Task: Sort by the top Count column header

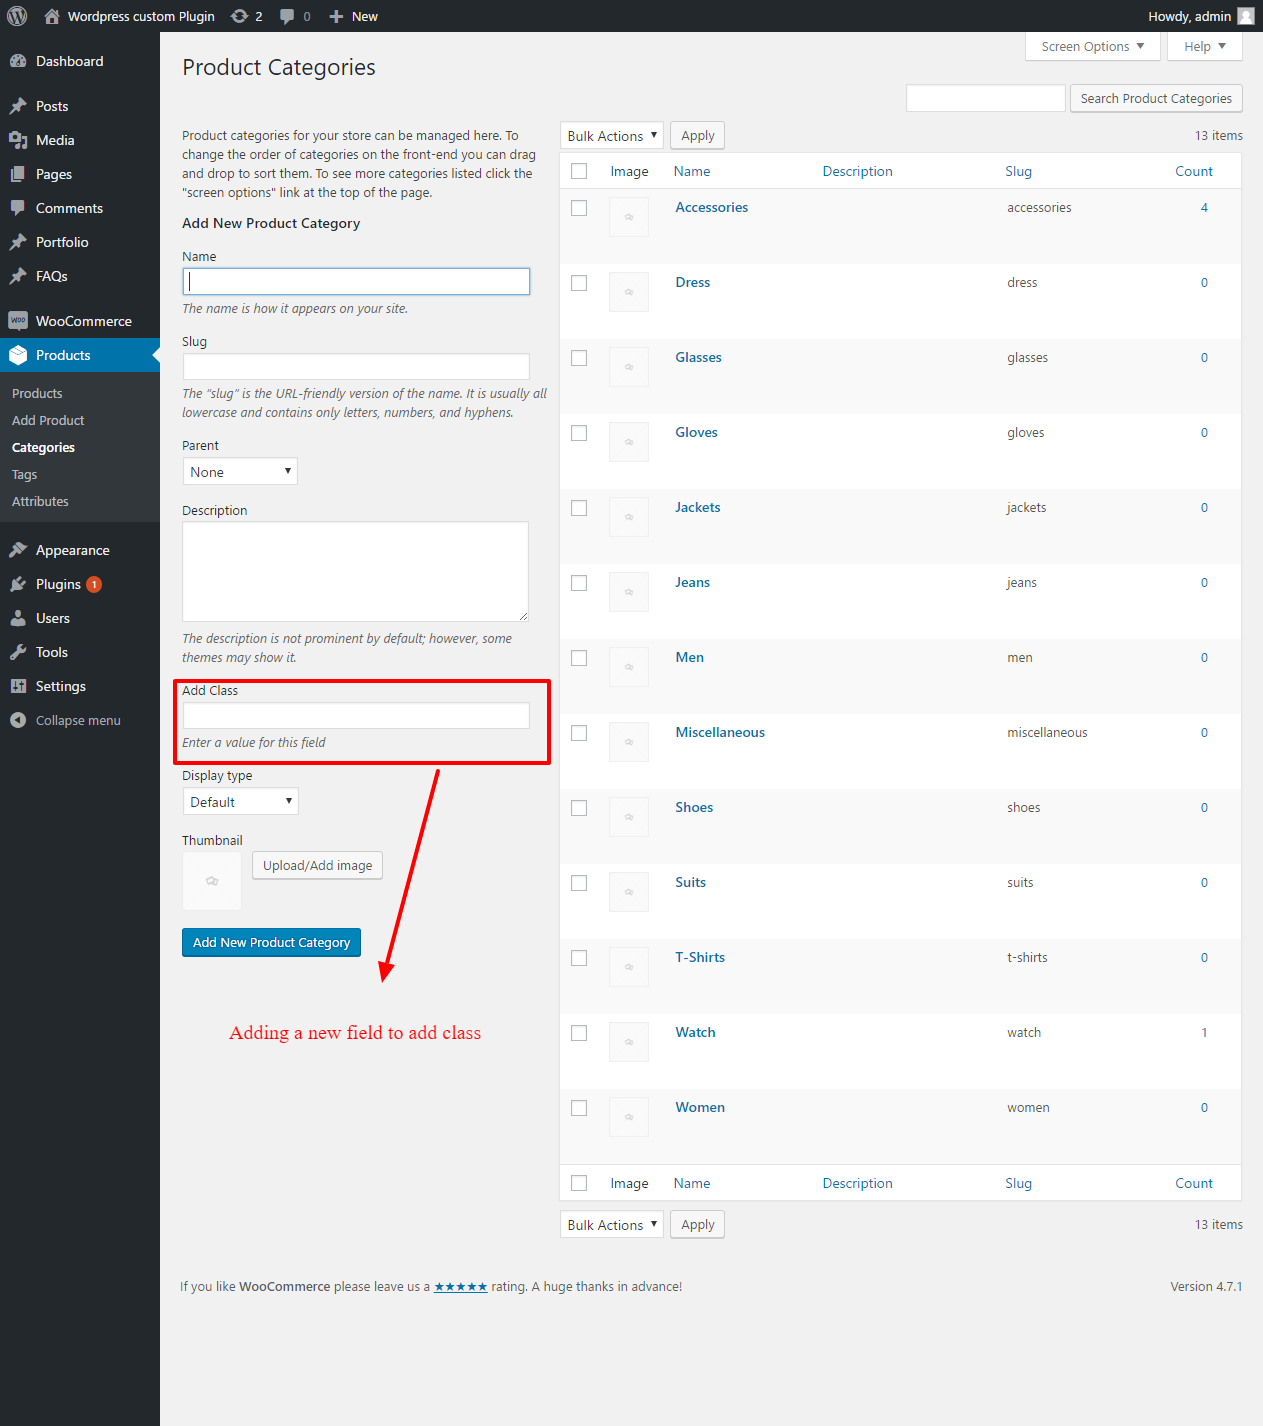Action: pos(1194,171)
